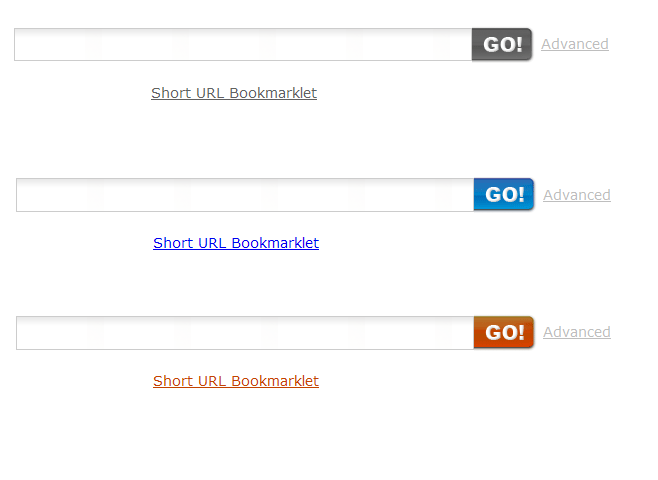
Task: Select the Bookmarklet link under middle field
Action: coord(236,243)
